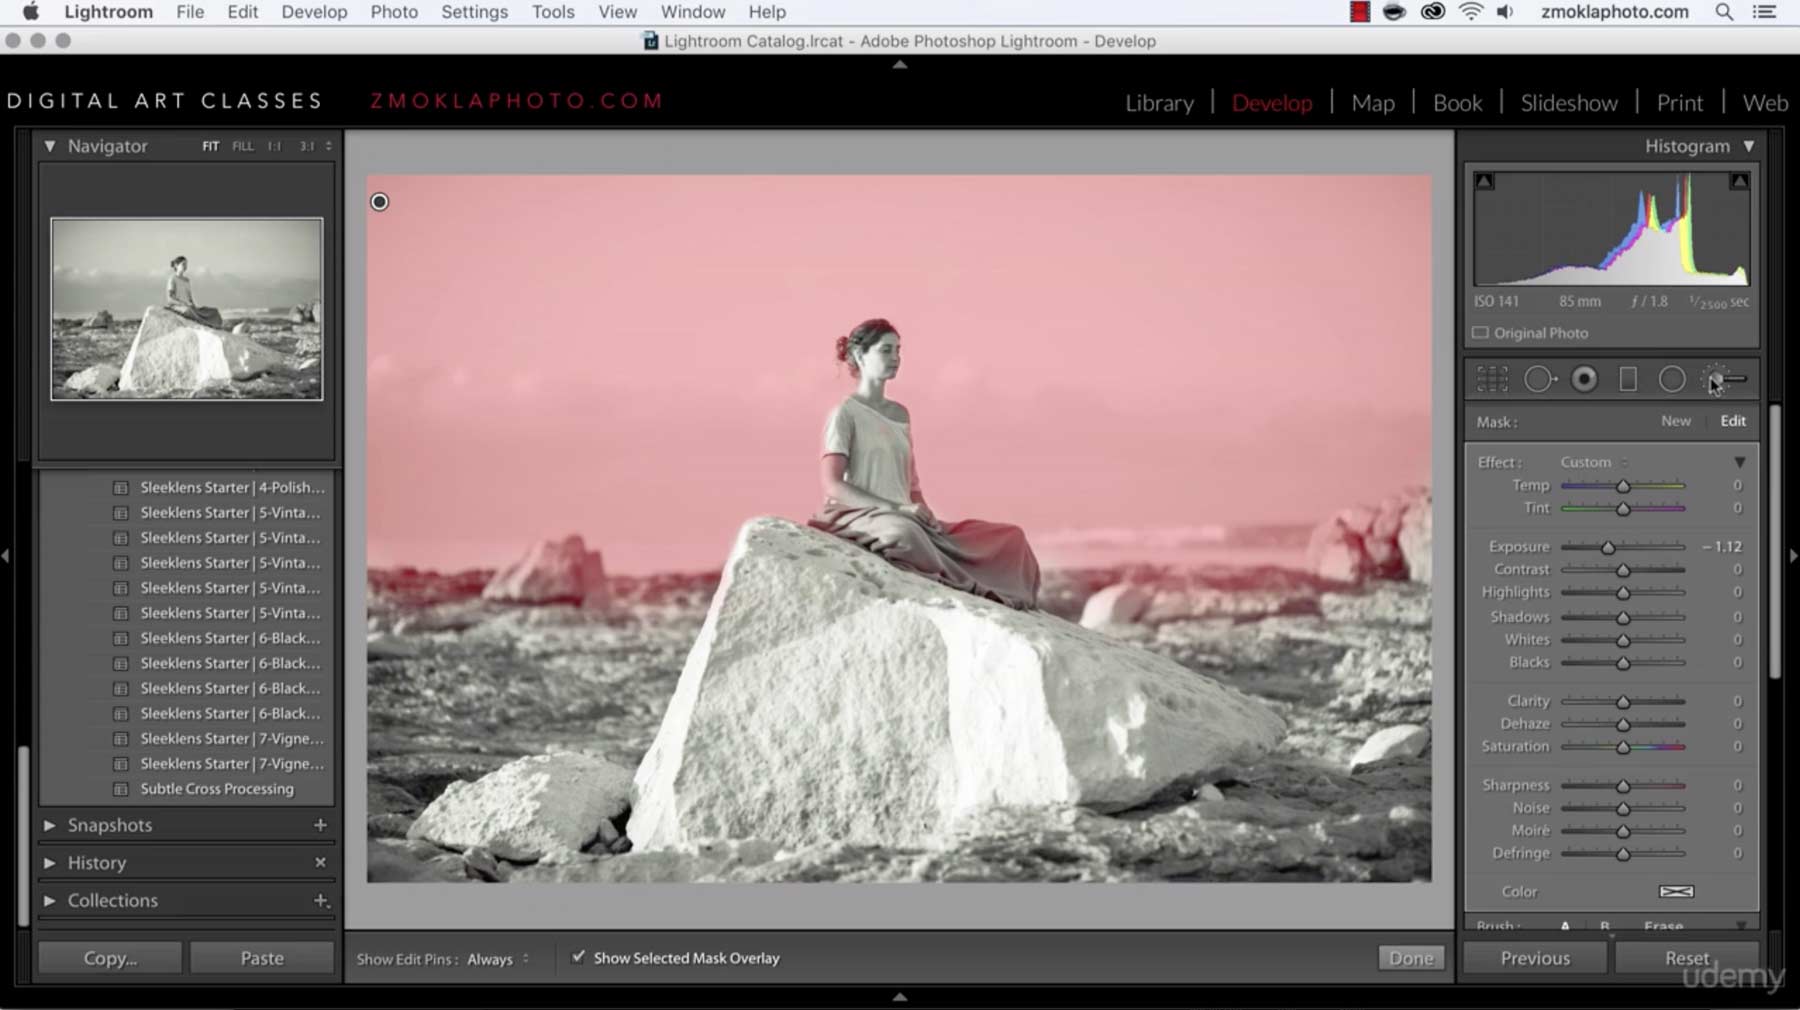This screenshot has height=1010, width=1800.
Task: Select the Spot Removal tool
Action: [x=1540, y=379]
